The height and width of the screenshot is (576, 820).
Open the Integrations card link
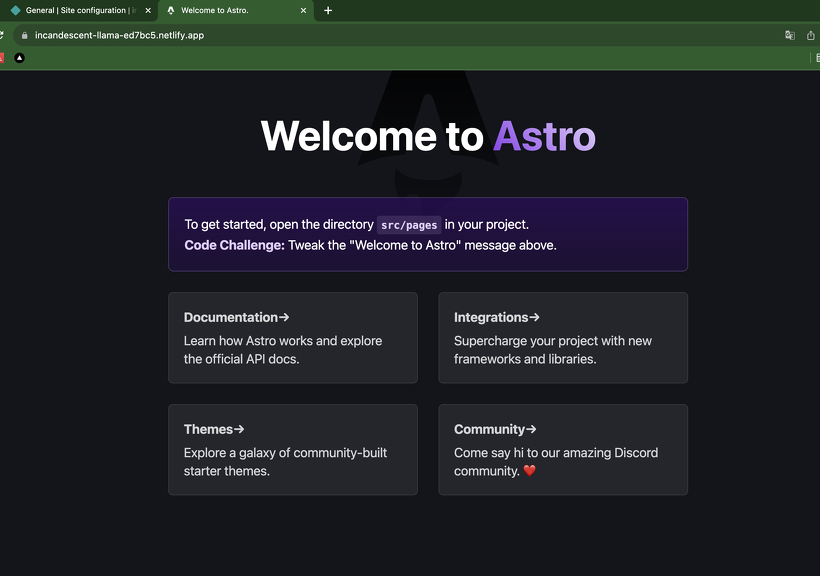click(563, 338)
